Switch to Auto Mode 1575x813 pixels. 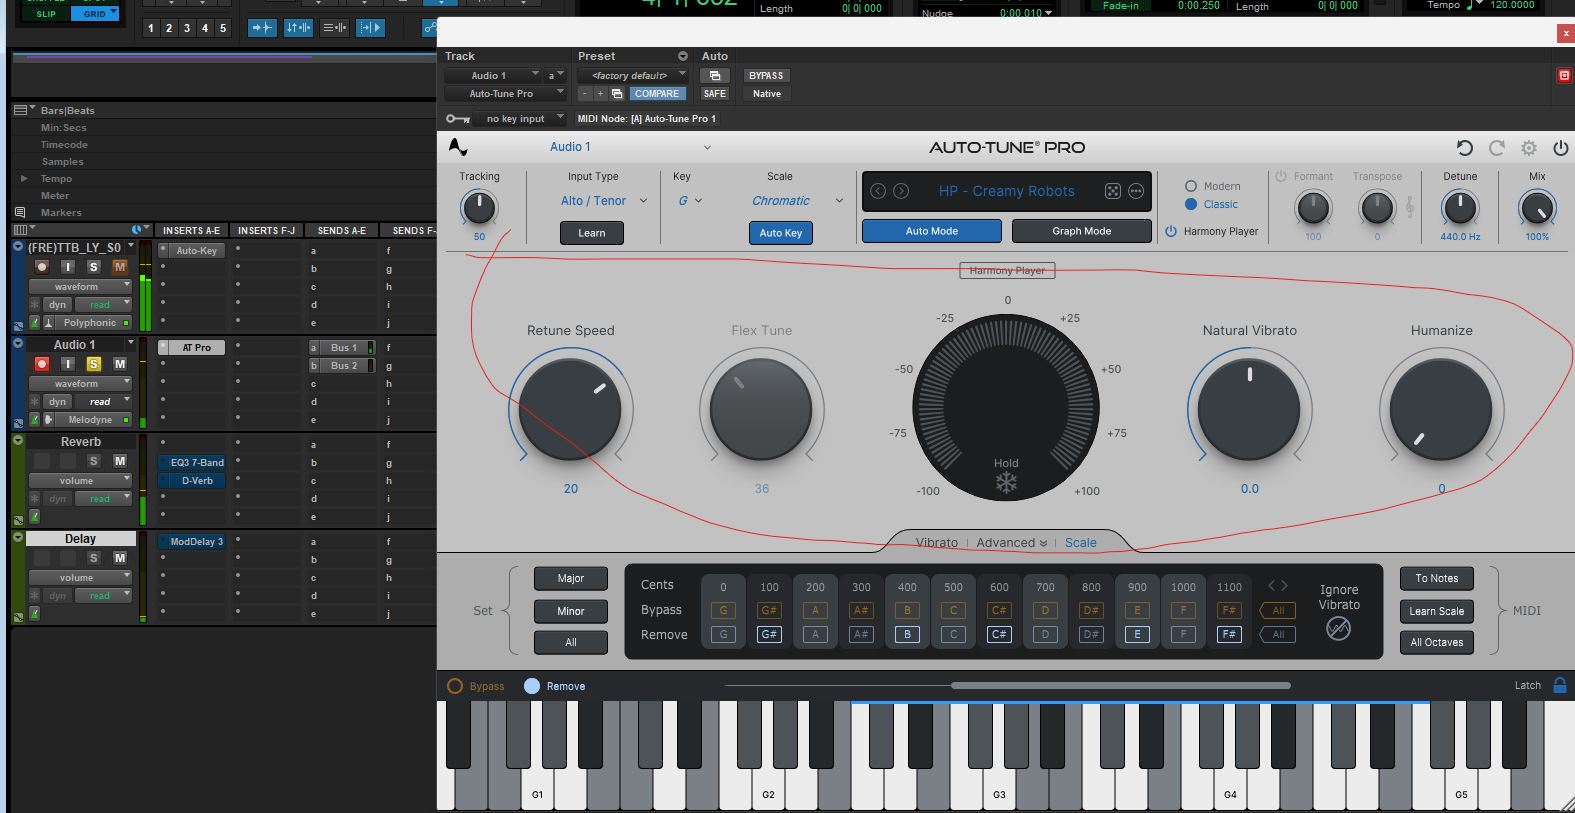coord(932,231)
